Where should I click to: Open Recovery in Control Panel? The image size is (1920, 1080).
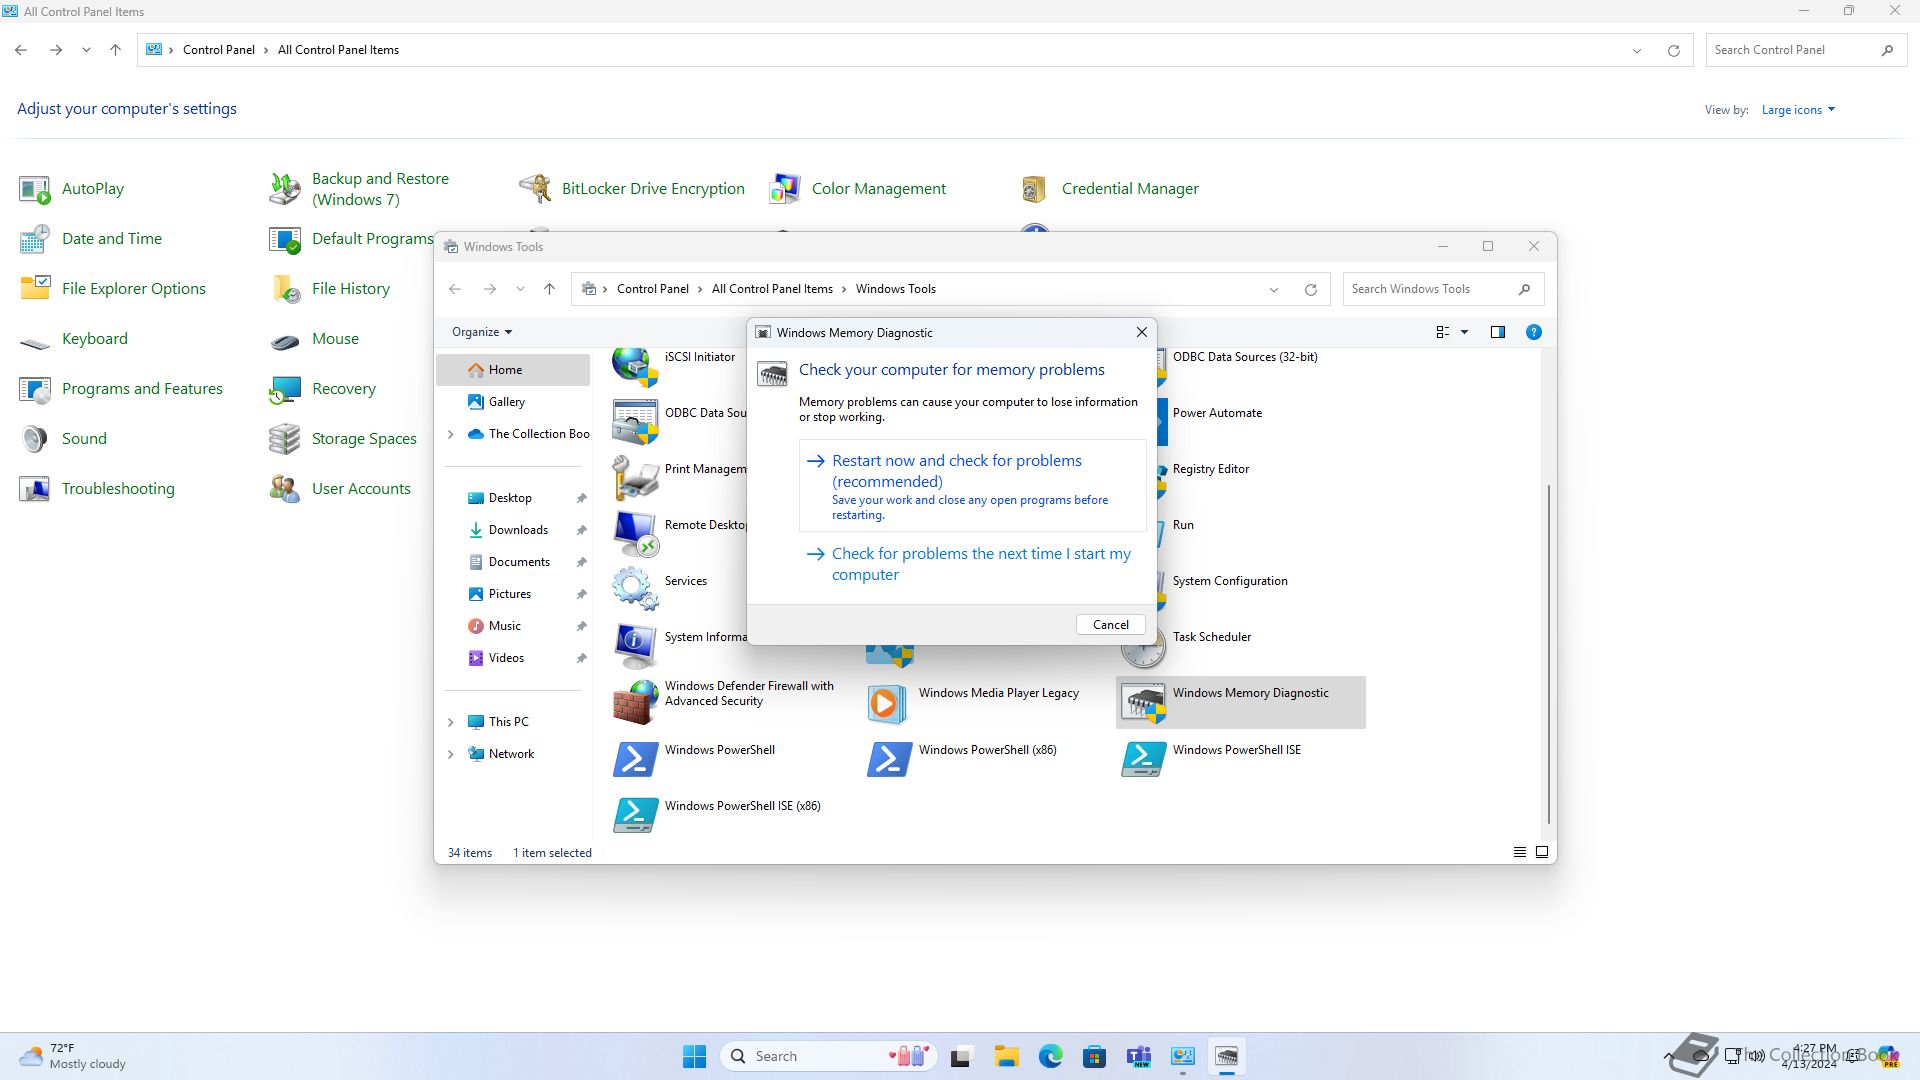[x=323, y=389]
